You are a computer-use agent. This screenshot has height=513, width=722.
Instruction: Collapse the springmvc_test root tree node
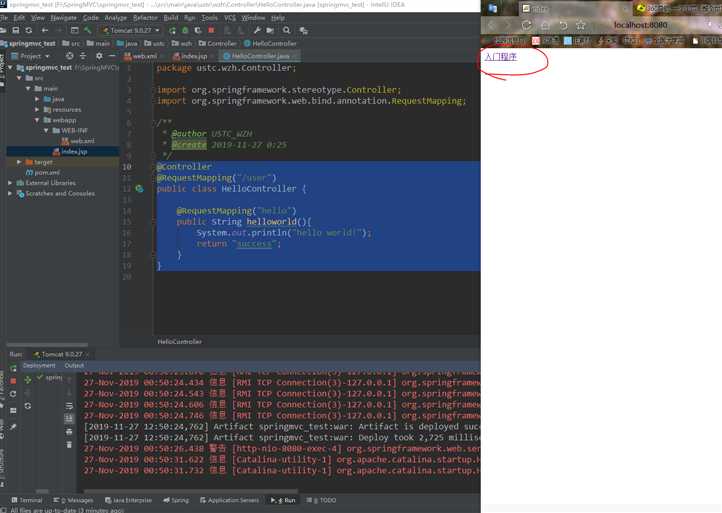[10, 68]
